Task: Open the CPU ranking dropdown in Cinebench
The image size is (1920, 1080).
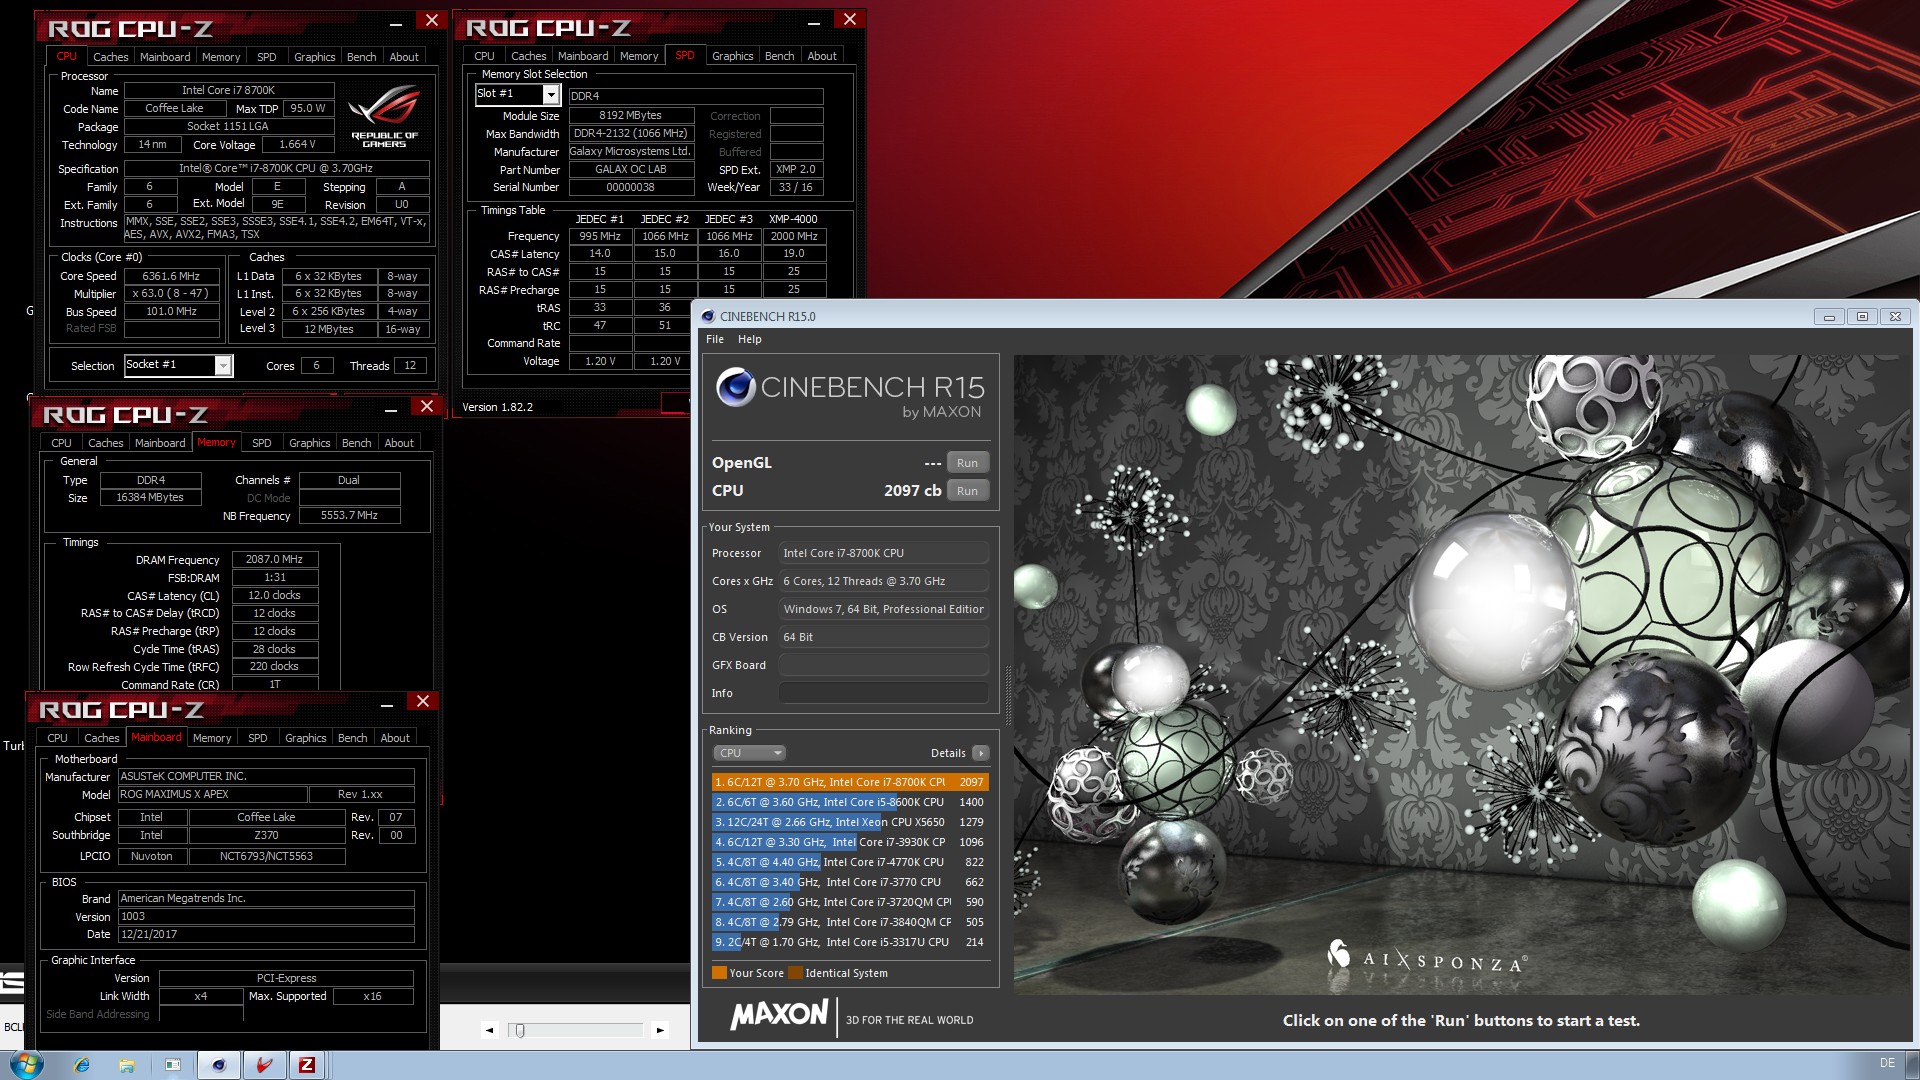Action: tap(749, 753)
